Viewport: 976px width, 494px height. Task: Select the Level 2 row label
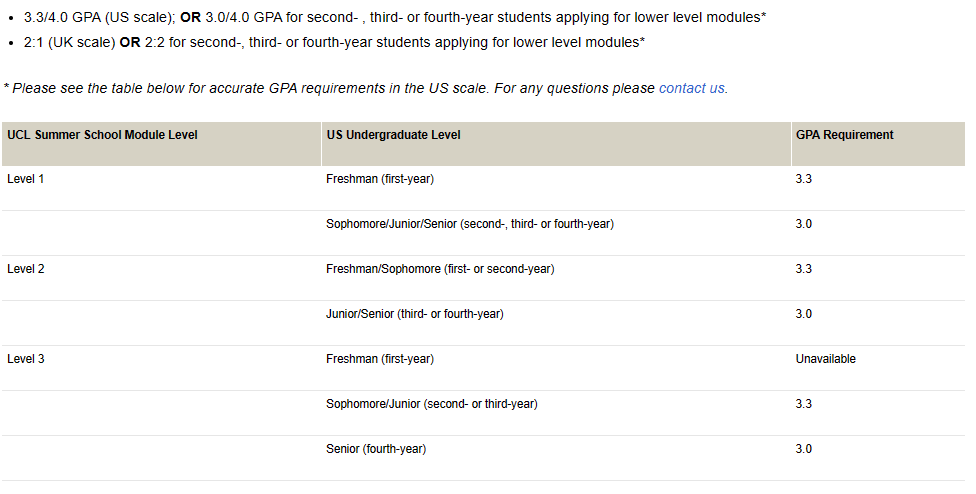coord(26,269)
